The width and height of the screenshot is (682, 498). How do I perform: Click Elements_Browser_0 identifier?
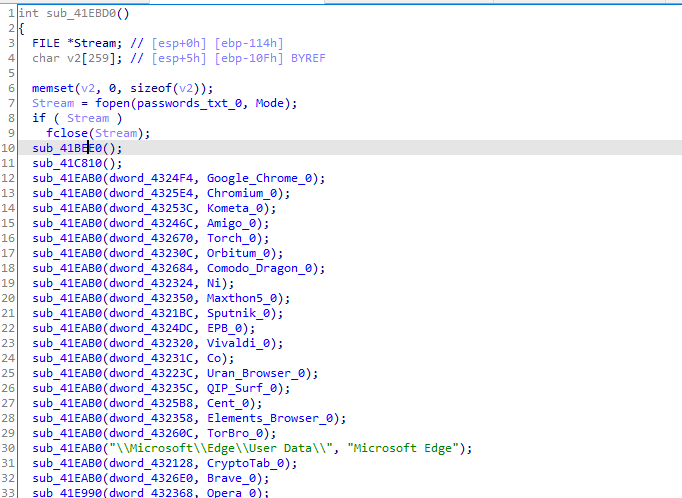tap(270, 418)
